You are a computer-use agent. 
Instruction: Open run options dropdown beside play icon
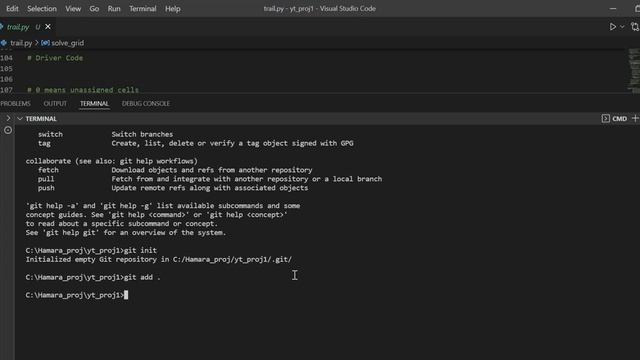click(x=622, y=27)
